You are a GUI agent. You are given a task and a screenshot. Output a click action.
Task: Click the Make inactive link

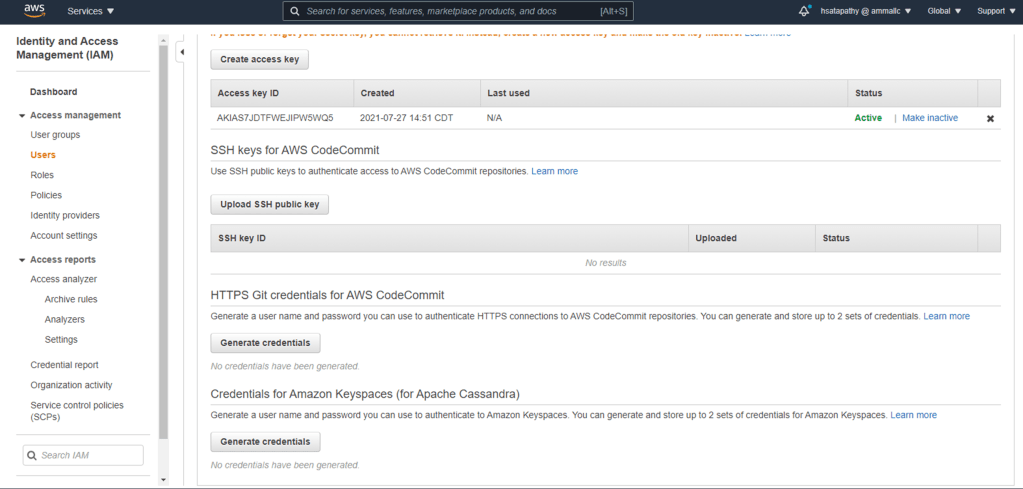tap(929, 118)
